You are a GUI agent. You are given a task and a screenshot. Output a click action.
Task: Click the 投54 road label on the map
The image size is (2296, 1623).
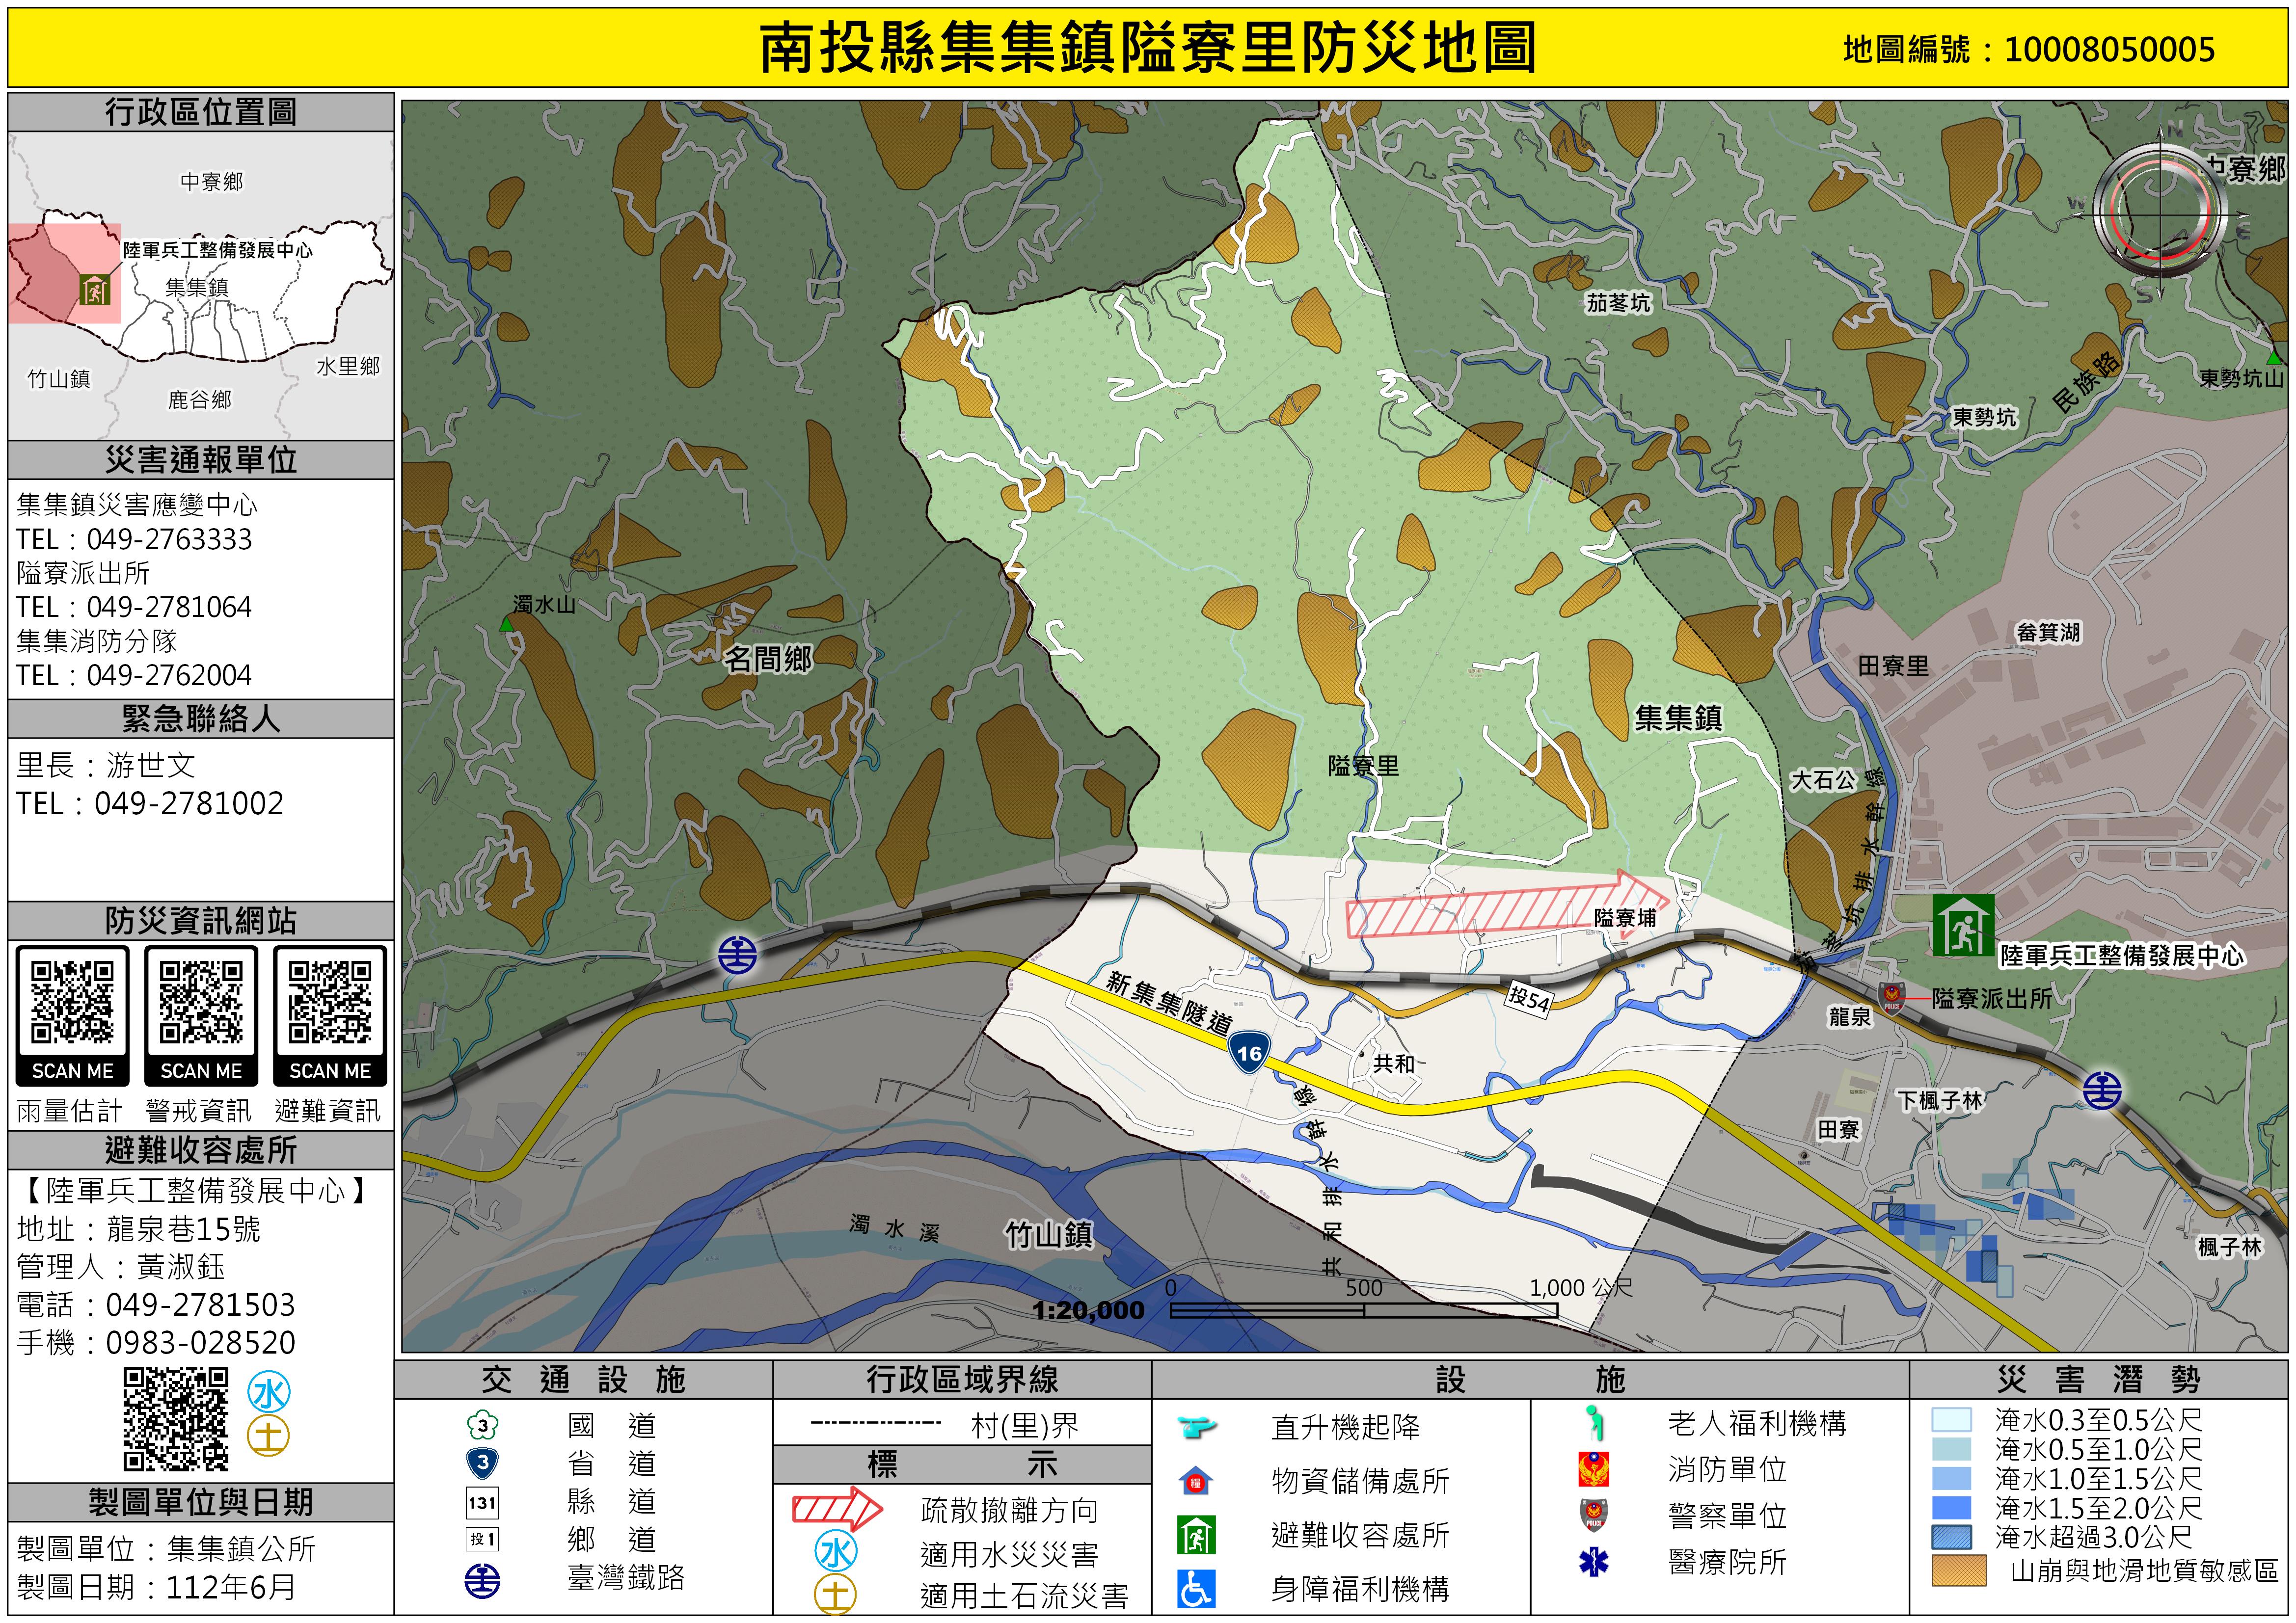point(1529,999)
